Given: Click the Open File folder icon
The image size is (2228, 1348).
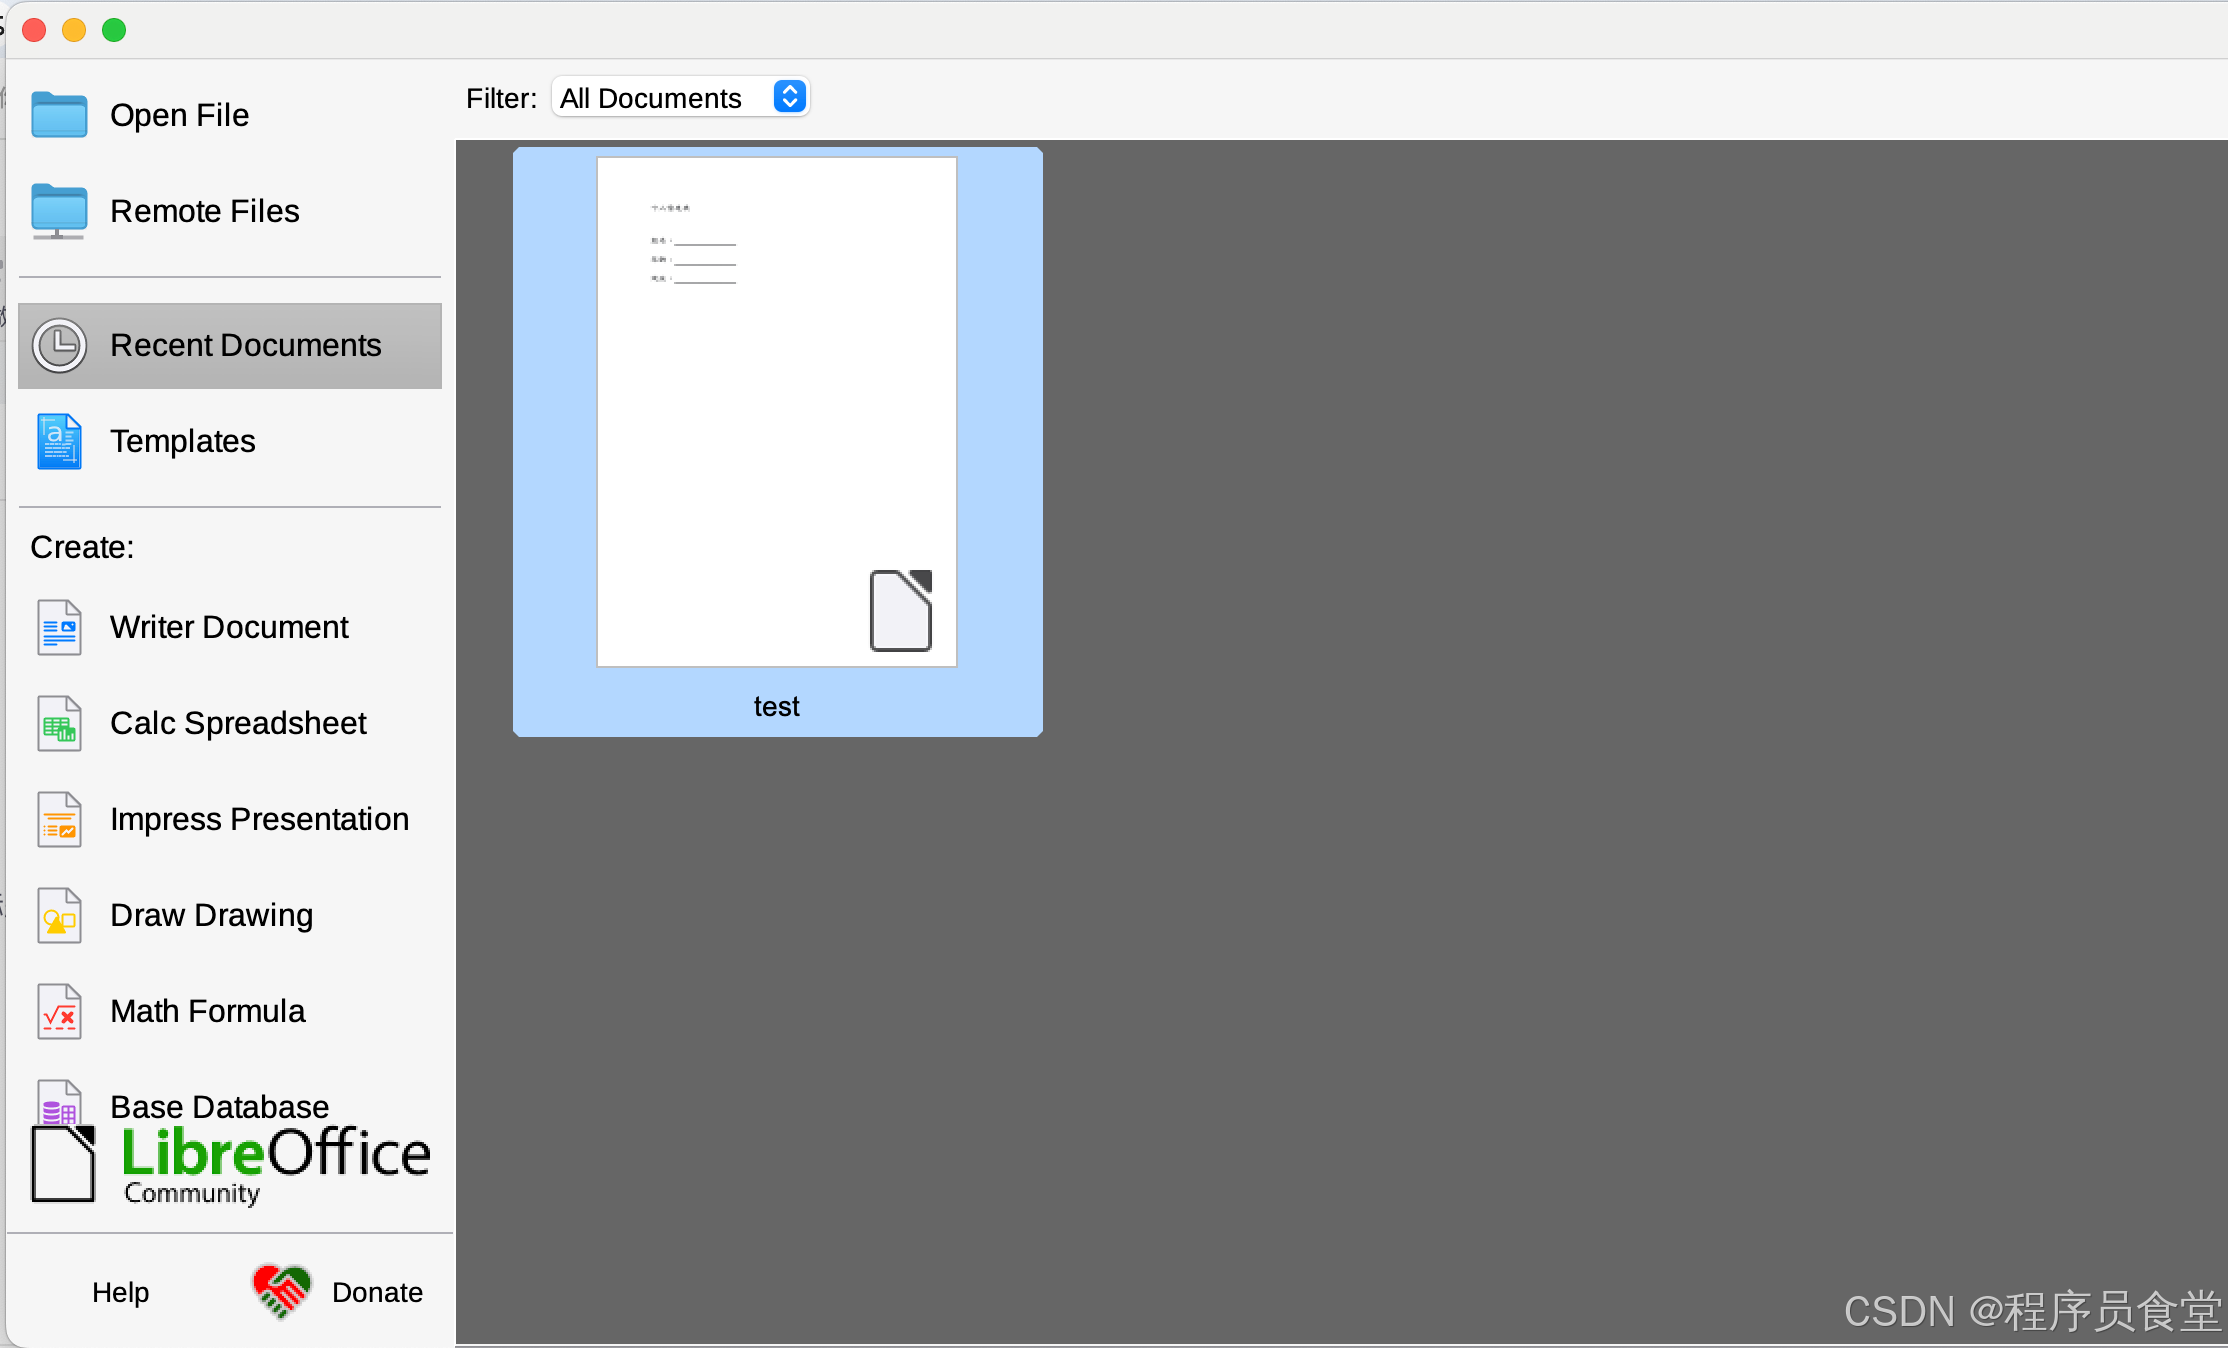Looking at the screenshot, I should click(59, 115).
